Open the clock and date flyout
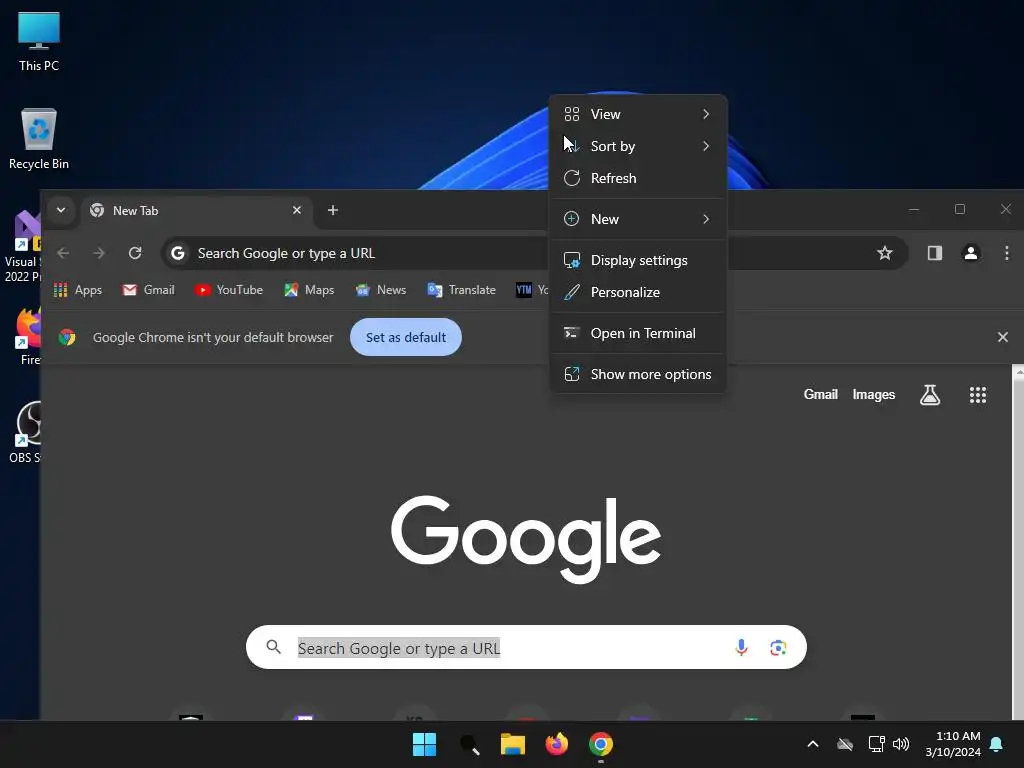 coord(953,744)
